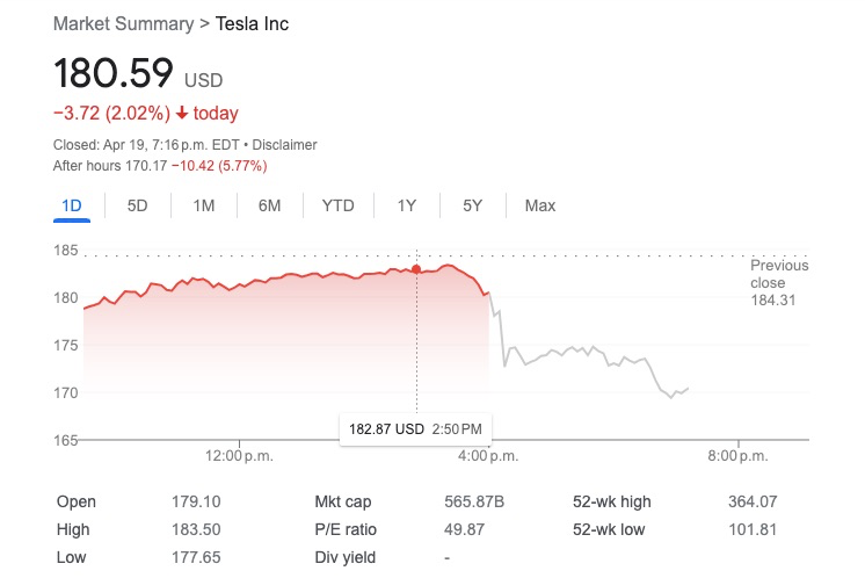Click the red down arrow icon
Viewport: 866px width, 579px height.
point(182,113)
